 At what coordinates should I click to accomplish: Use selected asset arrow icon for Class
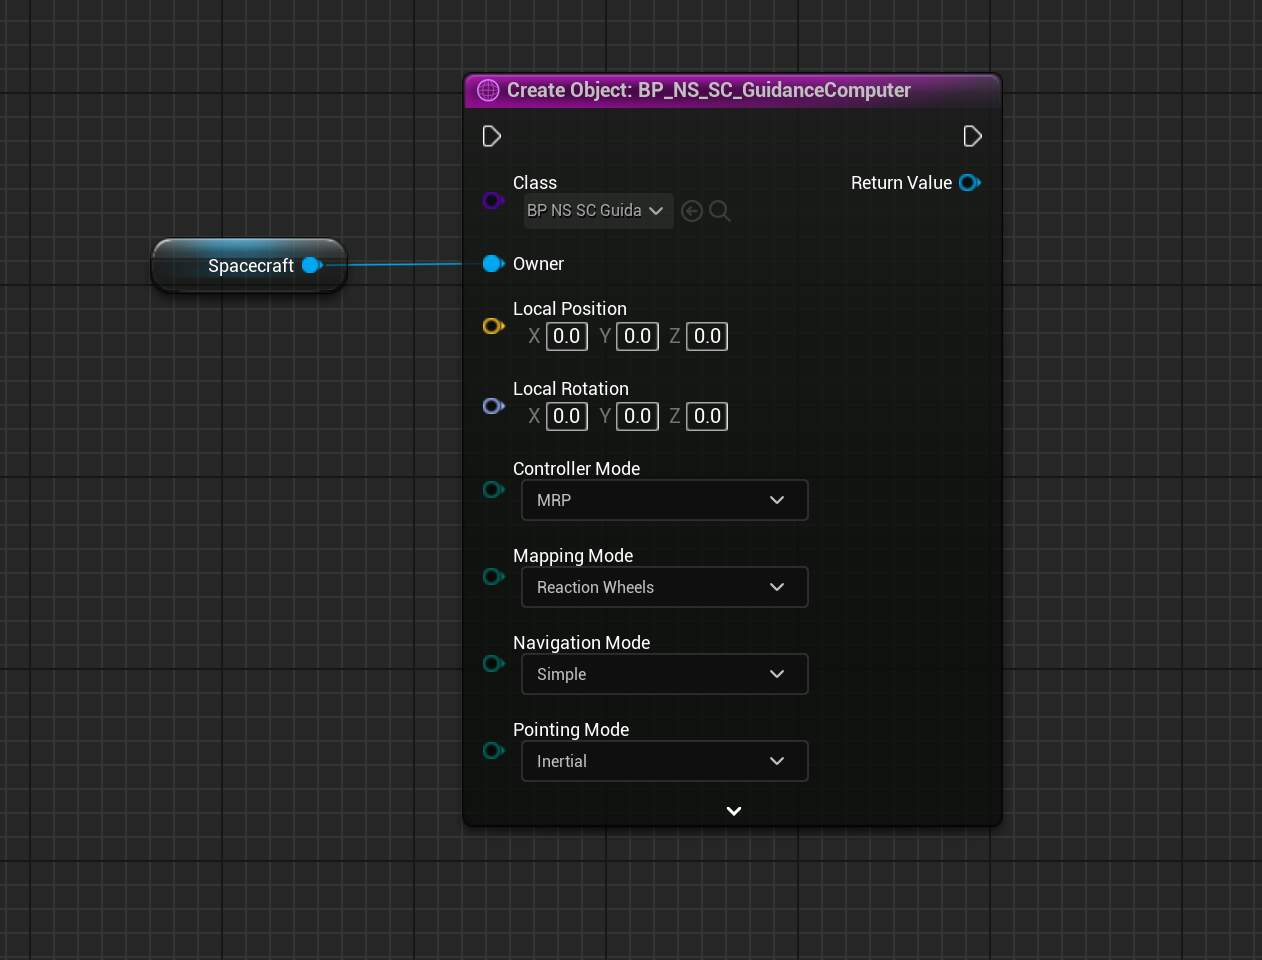[691, 211]
